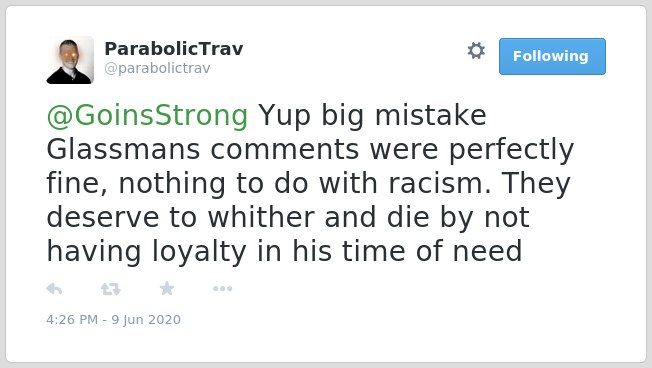Star this tweet to mark it favorite

167,288
